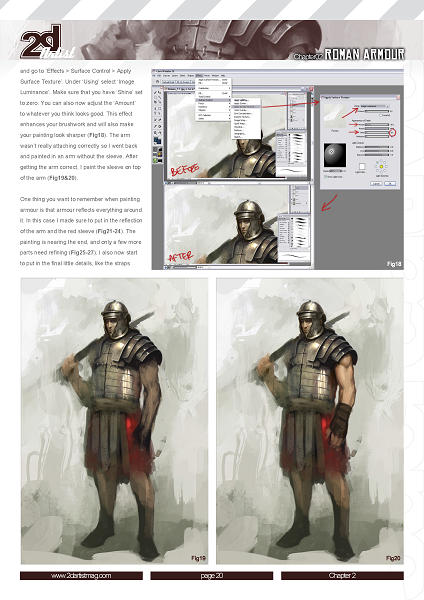The width and height of the screenshot is (424, 600).
Task: Open the Effects menu in menu bar
Action: click(199, 75)
